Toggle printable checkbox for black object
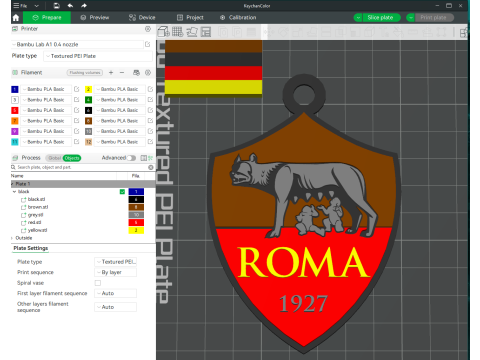The width and height of the screenshot is (480, 360). coord(122,192)
